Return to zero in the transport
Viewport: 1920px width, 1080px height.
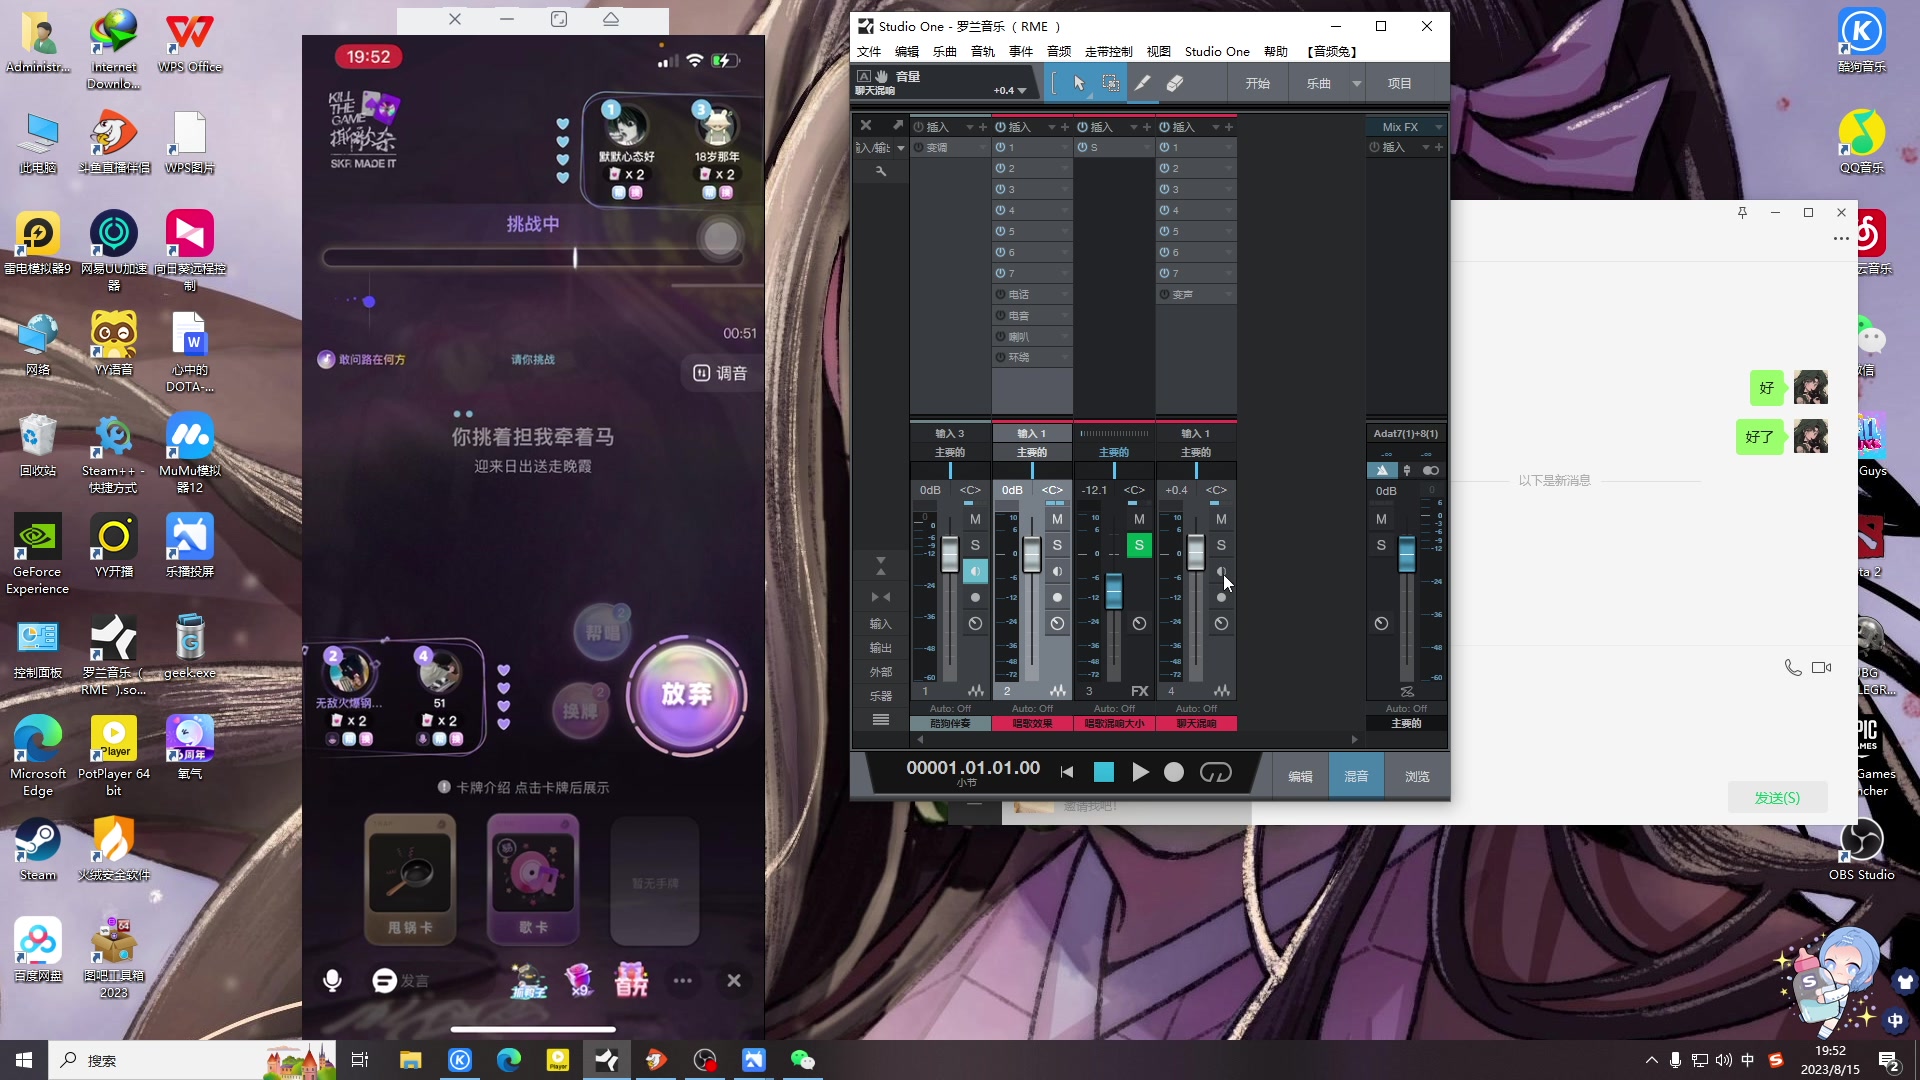1067,772
